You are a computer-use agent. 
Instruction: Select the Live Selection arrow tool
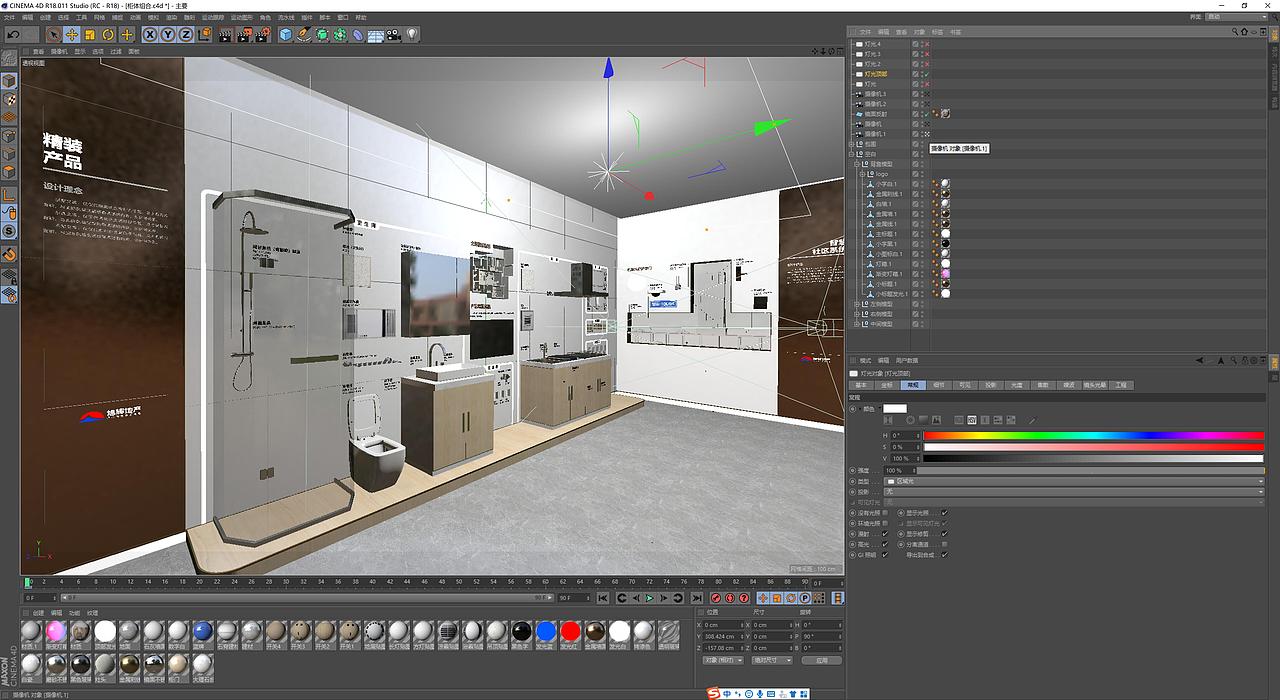point(53,35)
